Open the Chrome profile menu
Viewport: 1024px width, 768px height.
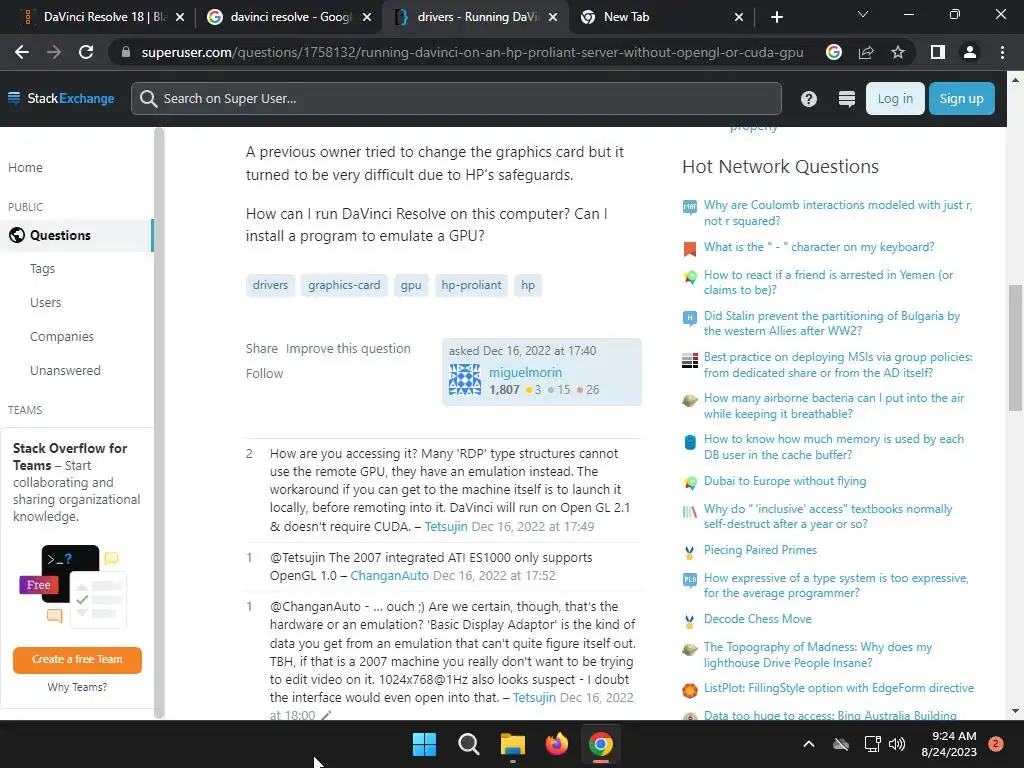pyautogui.click(x=970, y=52)
